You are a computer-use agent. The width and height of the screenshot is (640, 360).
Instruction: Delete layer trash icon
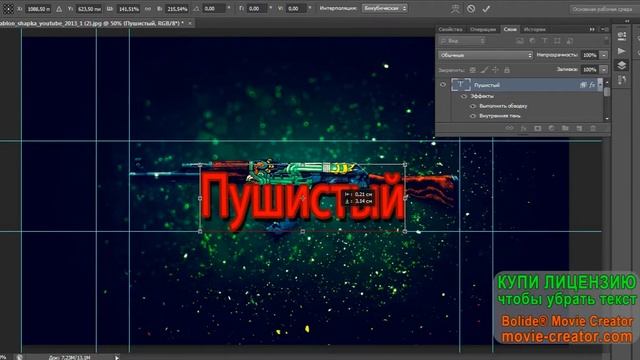click(593, 128)
